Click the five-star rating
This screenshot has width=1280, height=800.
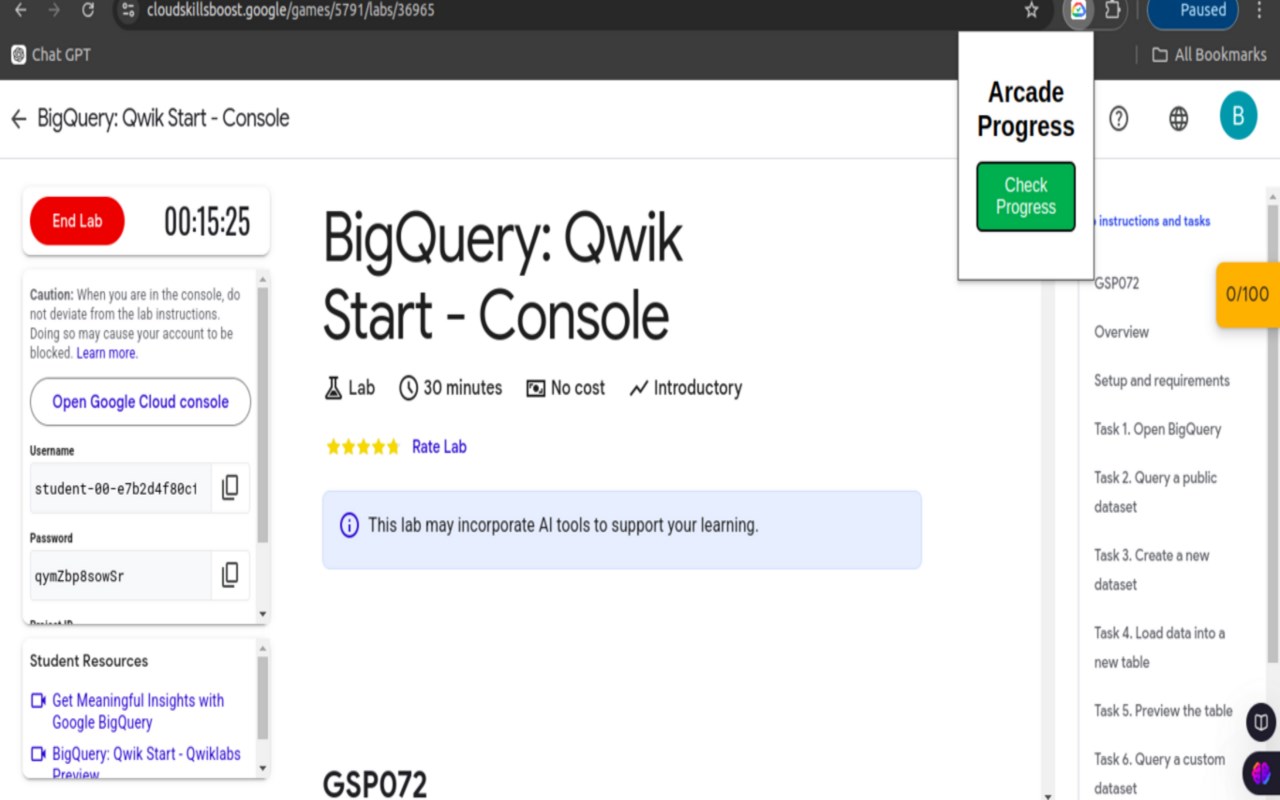[x=362, y=447]
